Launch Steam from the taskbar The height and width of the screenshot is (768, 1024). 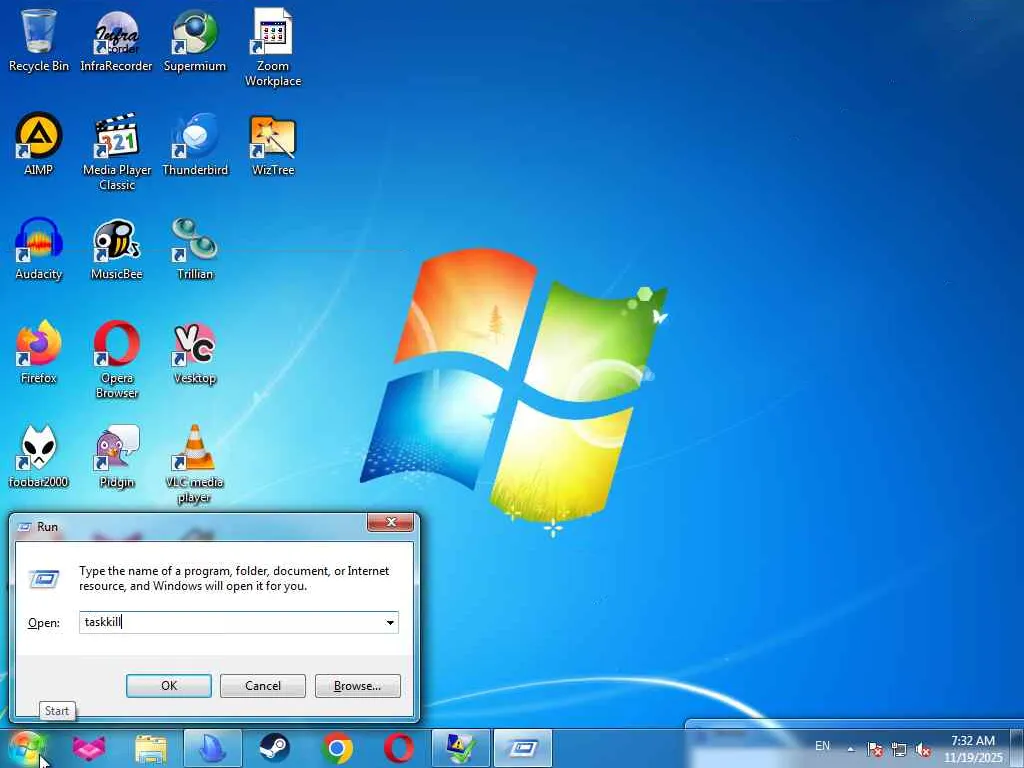click(274, 748)
